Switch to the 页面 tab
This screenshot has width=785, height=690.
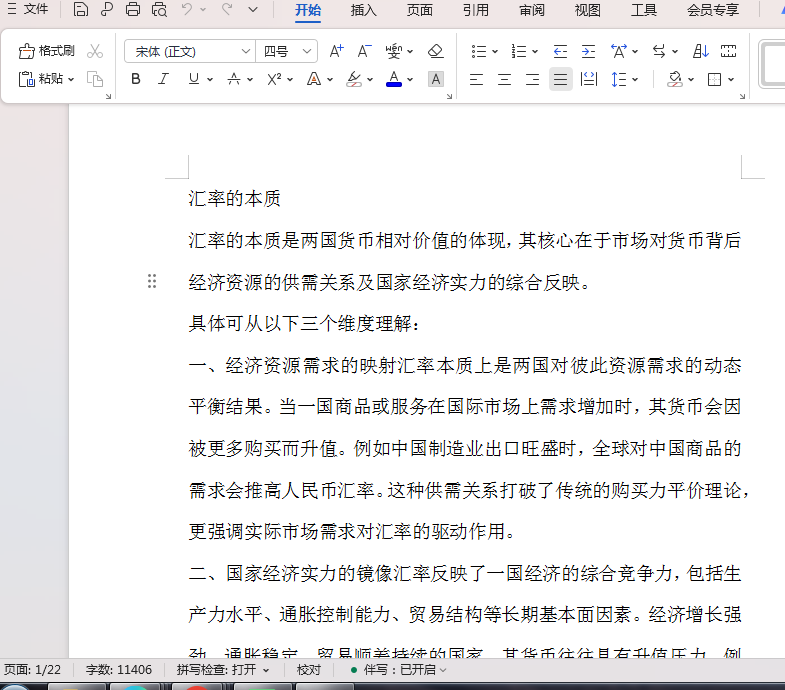click(x=420, y=10)
